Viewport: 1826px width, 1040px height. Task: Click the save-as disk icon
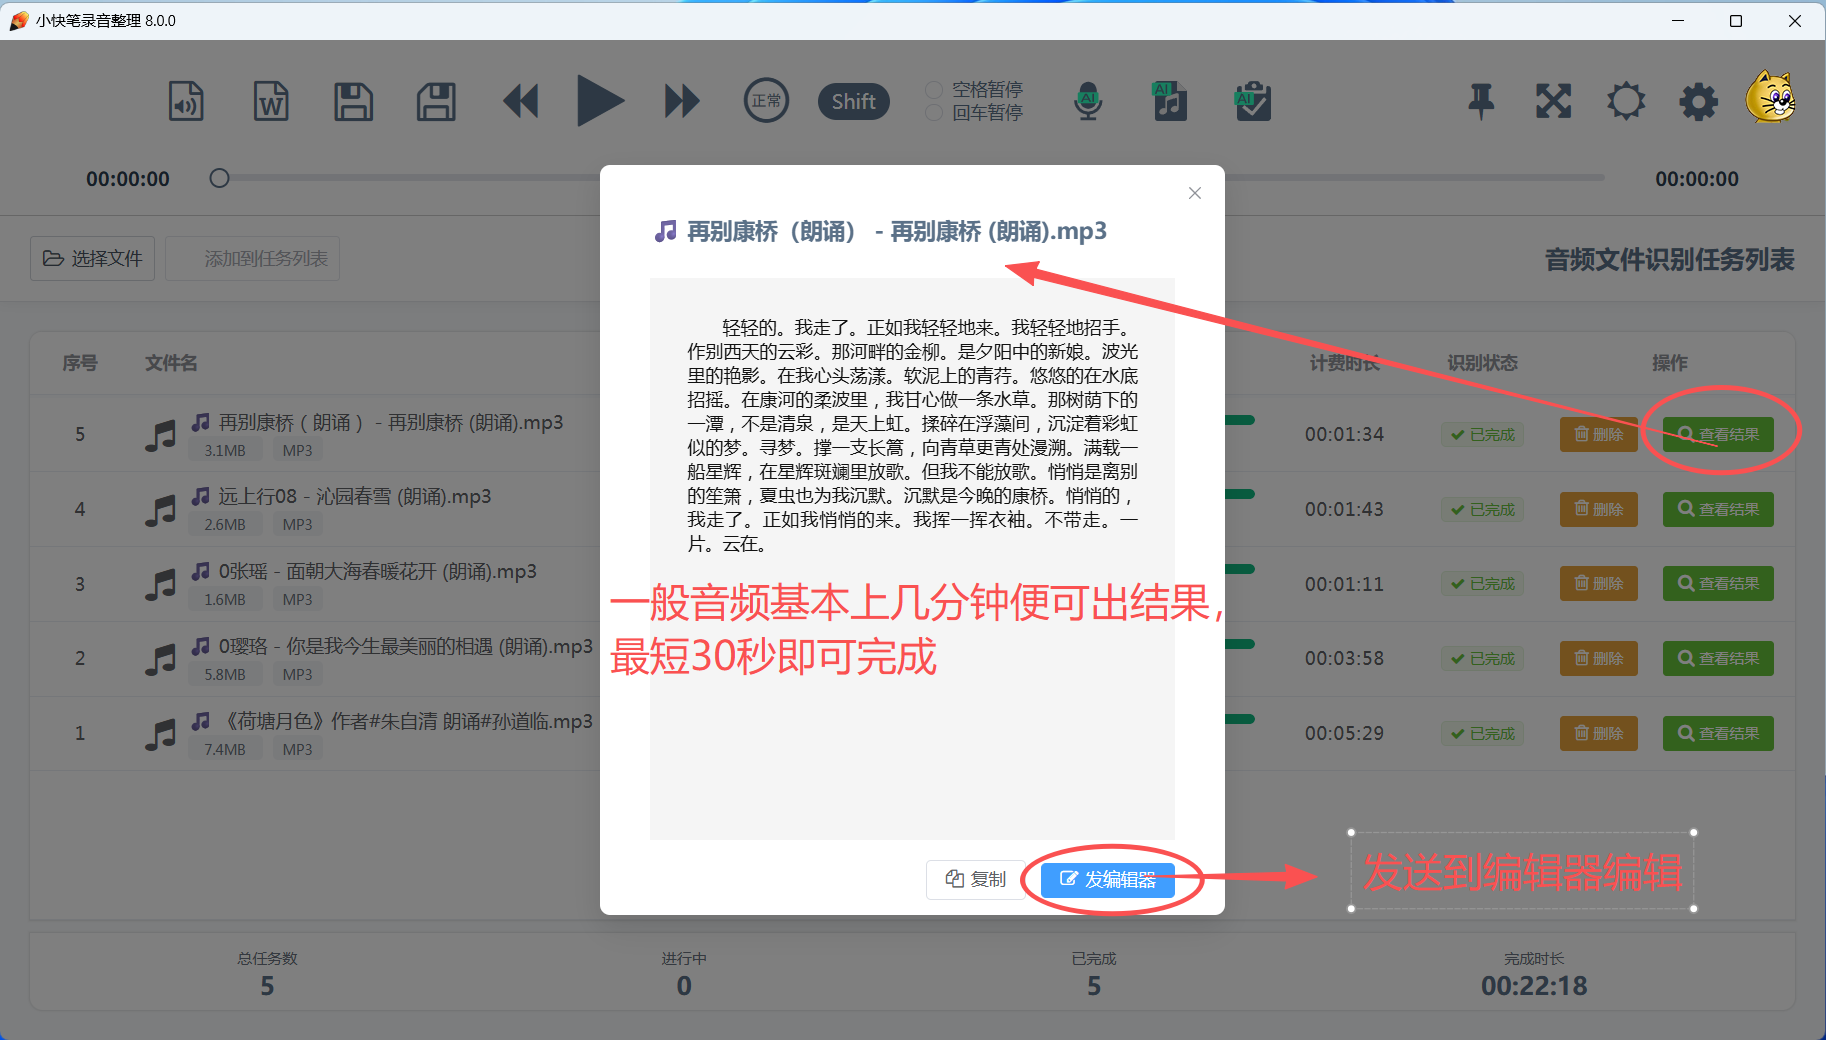(x=436, y=101)
